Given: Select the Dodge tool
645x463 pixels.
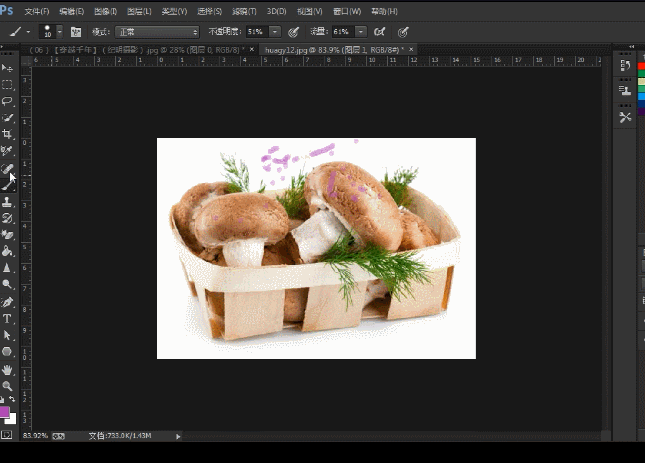Looking at the screenshot, I should 7,285.
